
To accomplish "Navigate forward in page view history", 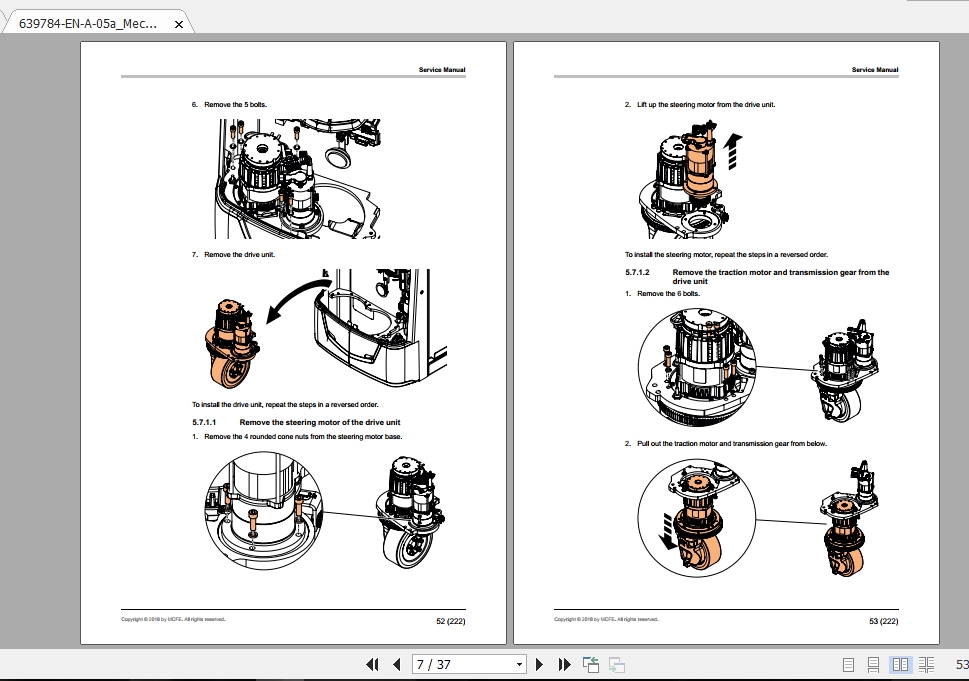I will [617, 664].
